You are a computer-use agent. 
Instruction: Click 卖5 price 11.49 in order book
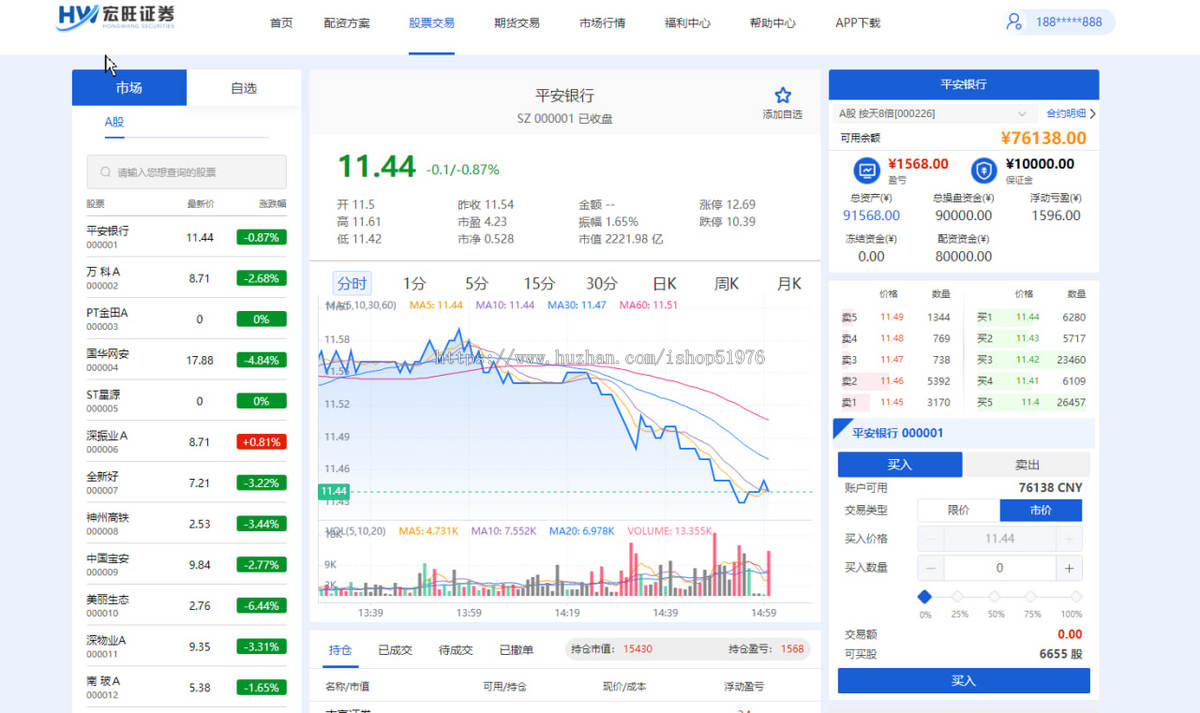pyautogui.click(x=892, y=317)
